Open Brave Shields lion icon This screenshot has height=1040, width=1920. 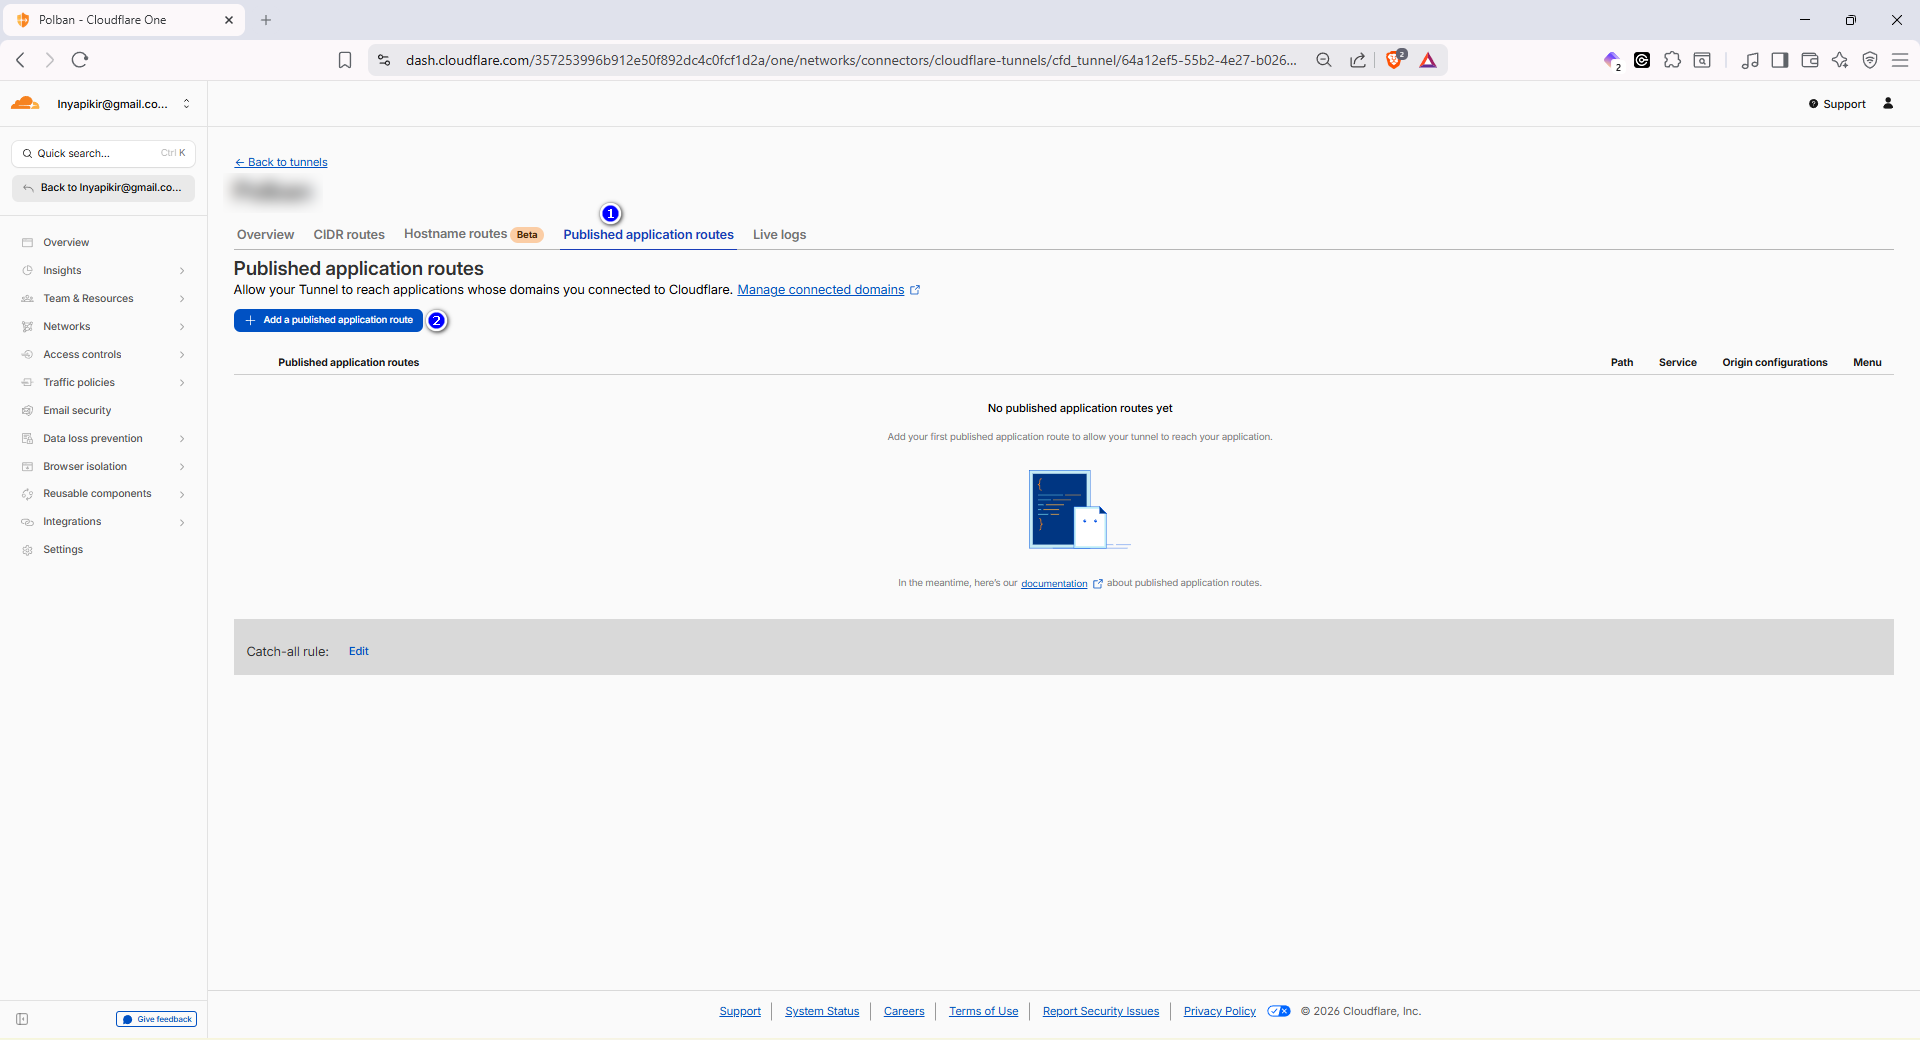[1395, 60]
